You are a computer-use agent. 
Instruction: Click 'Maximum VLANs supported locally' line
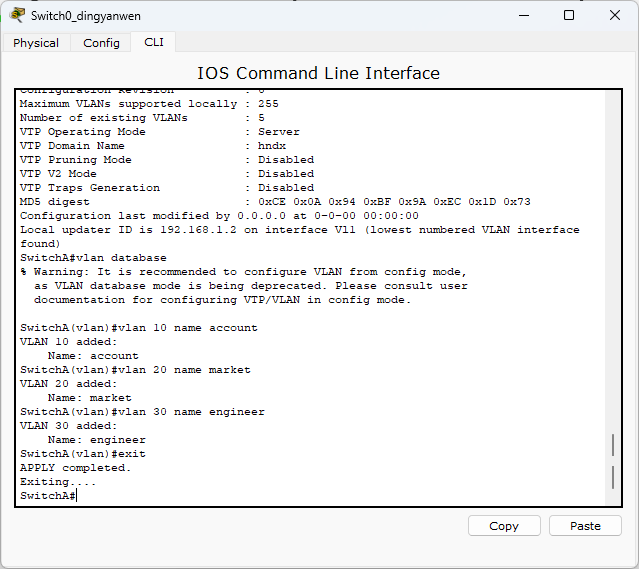tap(149, 104)
